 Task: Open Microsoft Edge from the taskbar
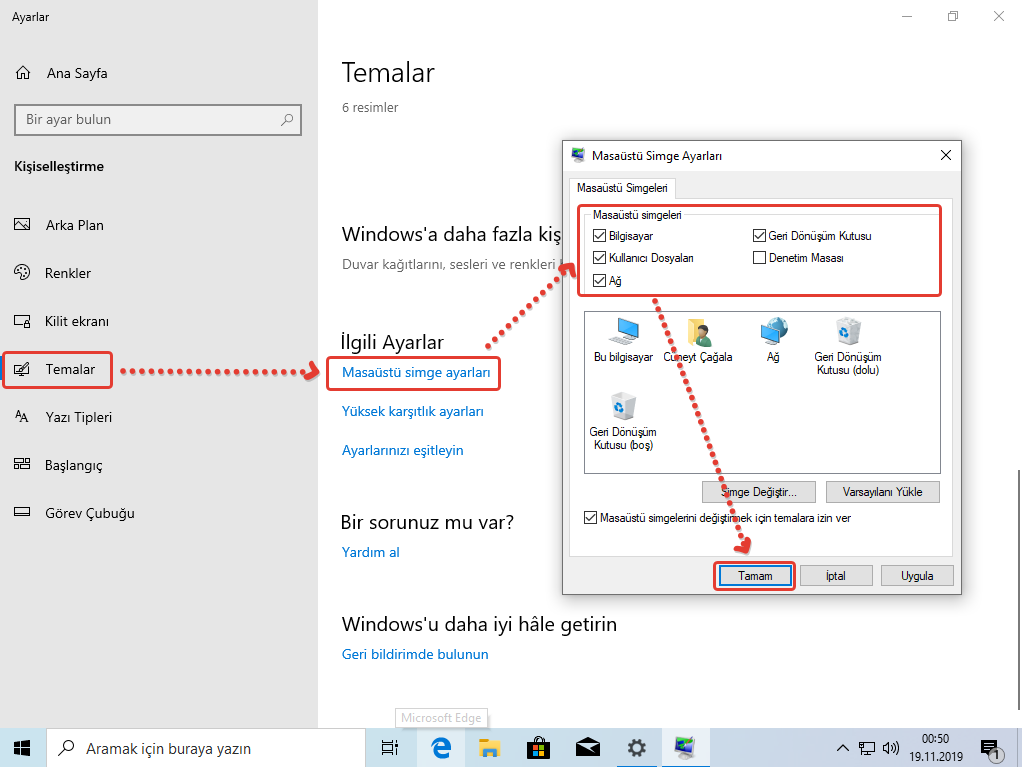click(x=440, y=747)
